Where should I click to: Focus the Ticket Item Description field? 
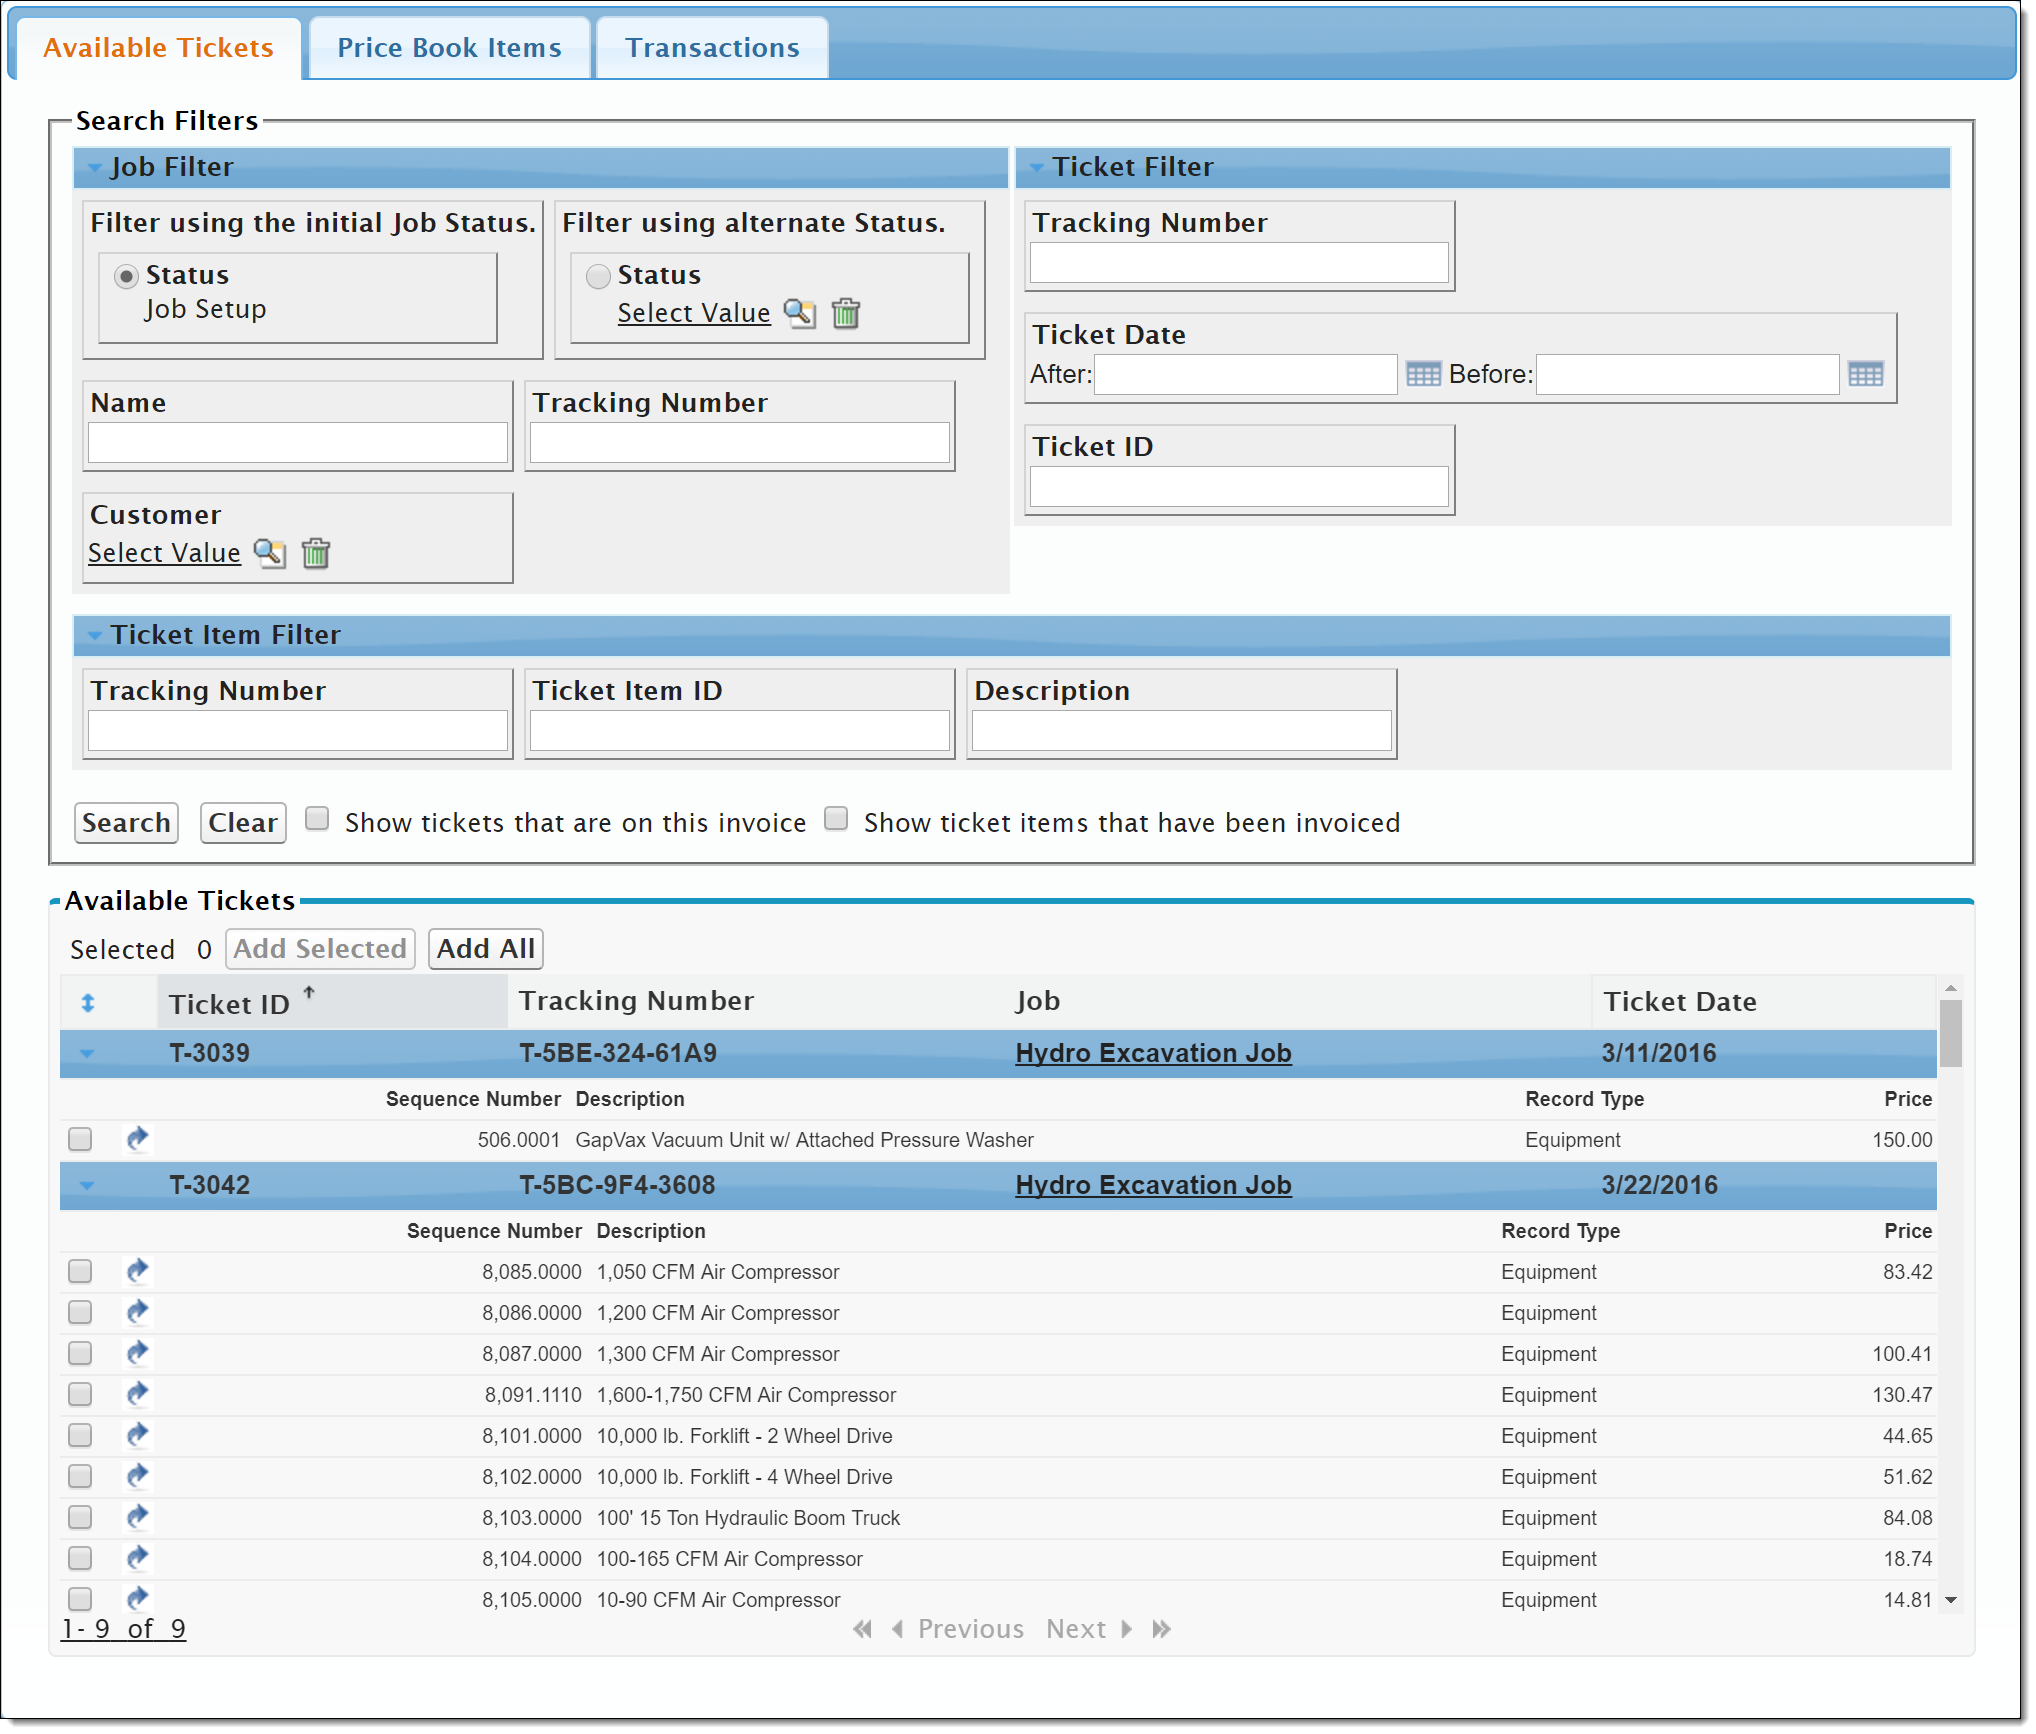(x=1182, y=731)
